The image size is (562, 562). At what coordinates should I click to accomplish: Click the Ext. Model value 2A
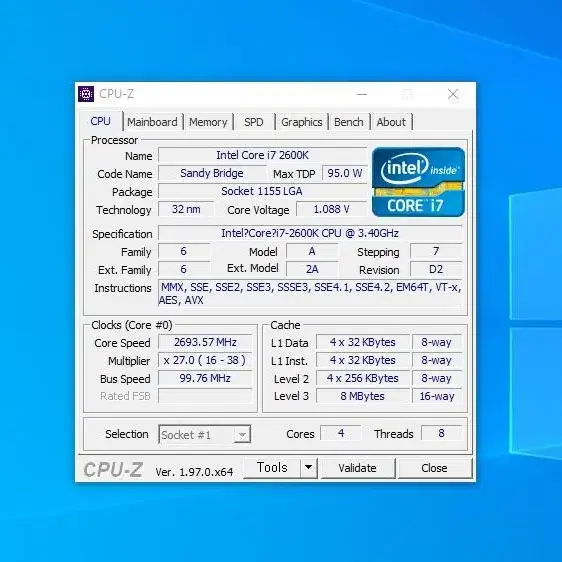tap(312, 269)
